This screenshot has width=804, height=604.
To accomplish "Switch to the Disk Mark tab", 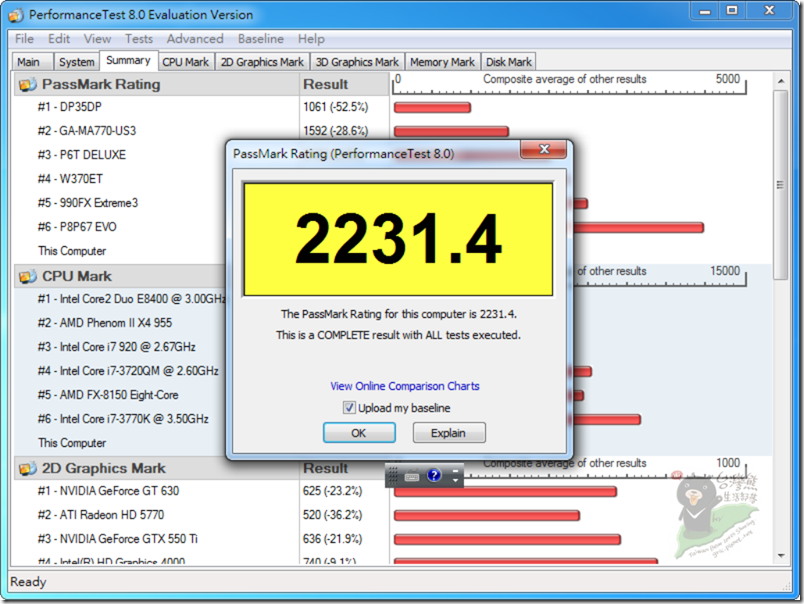I will point(509,62).
